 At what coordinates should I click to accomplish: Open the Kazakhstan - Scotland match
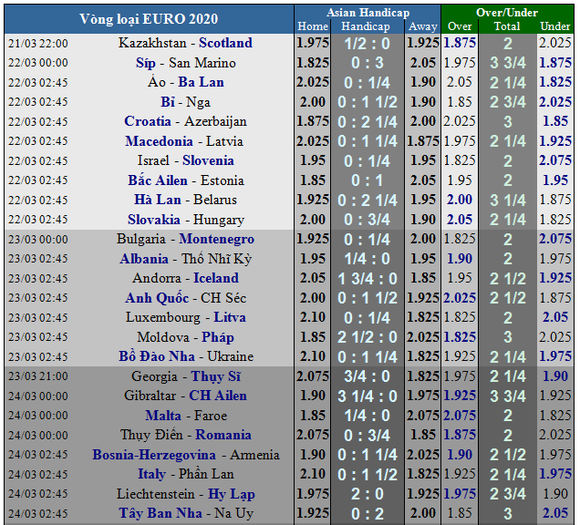point(185,43)
